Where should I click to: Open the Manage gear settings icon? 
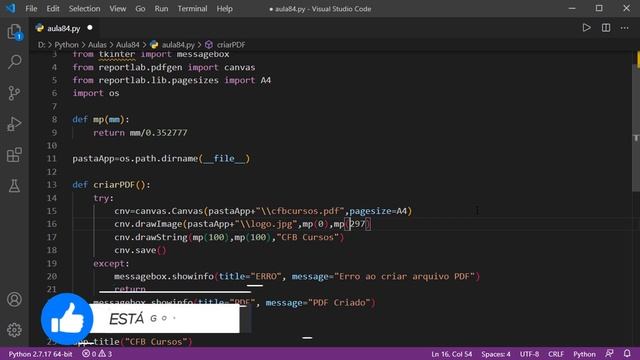pyautogui.click(x=14, y=330)
